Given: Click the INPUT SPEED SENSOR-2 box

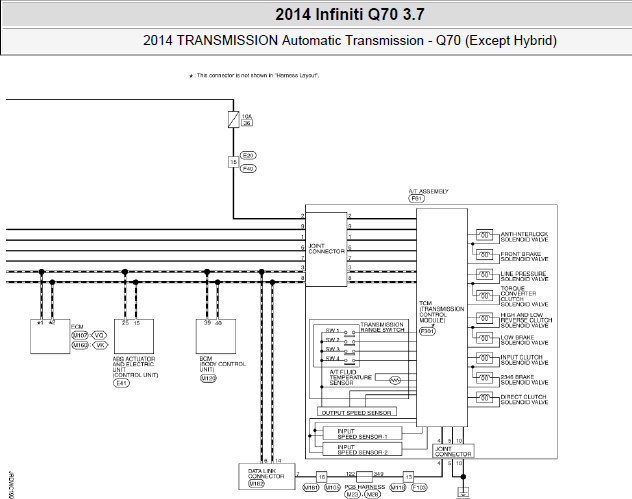Looking at the screenshot, I should 362,449.
